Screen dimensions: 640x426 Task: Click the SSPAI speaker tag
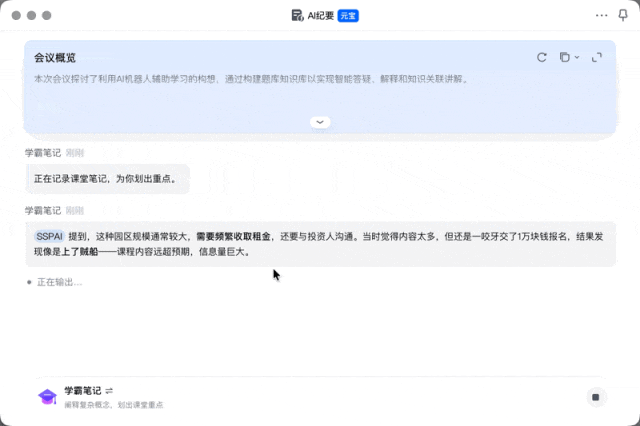click(x=49, y=236)
